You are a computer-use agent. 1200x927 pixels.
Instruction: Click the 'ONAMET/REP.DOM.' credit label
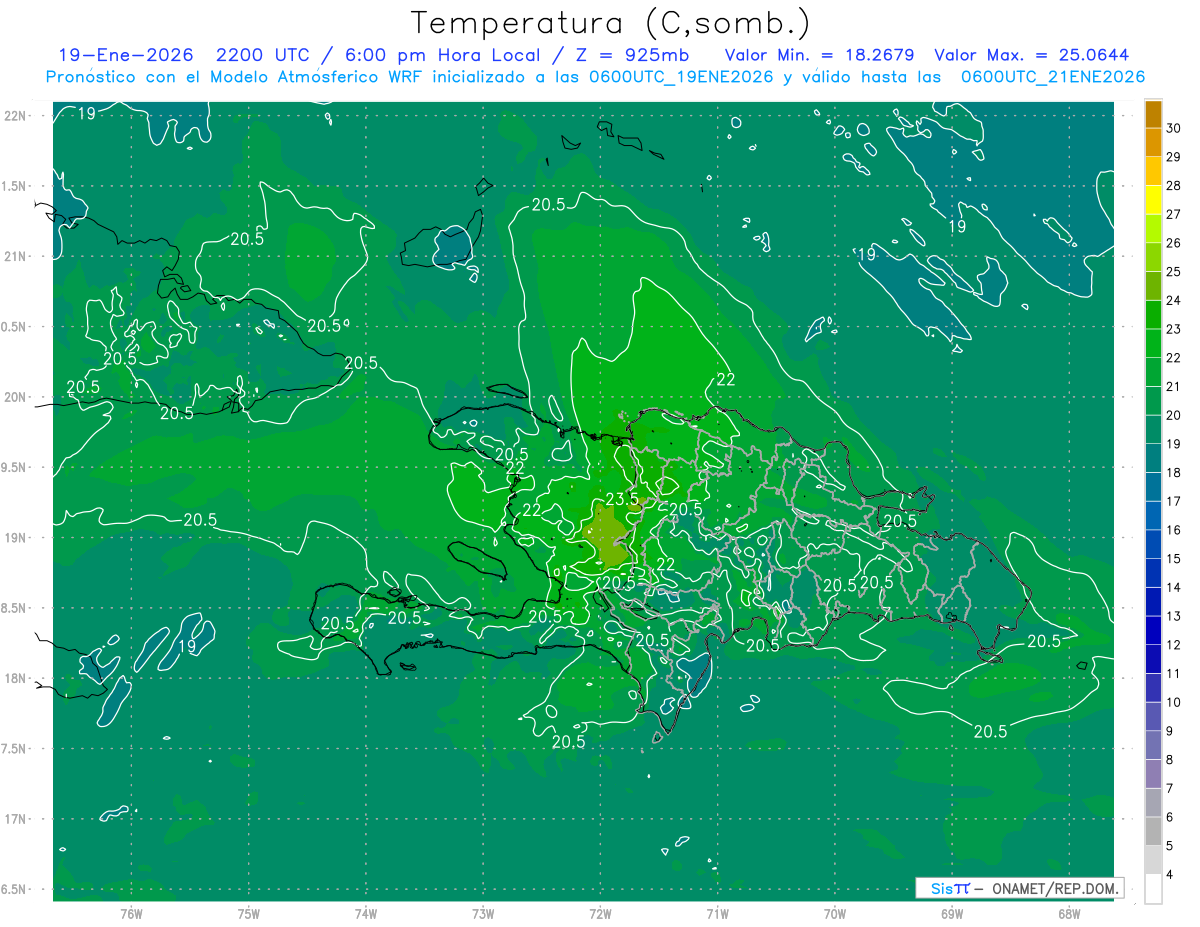click(1056, 888)
